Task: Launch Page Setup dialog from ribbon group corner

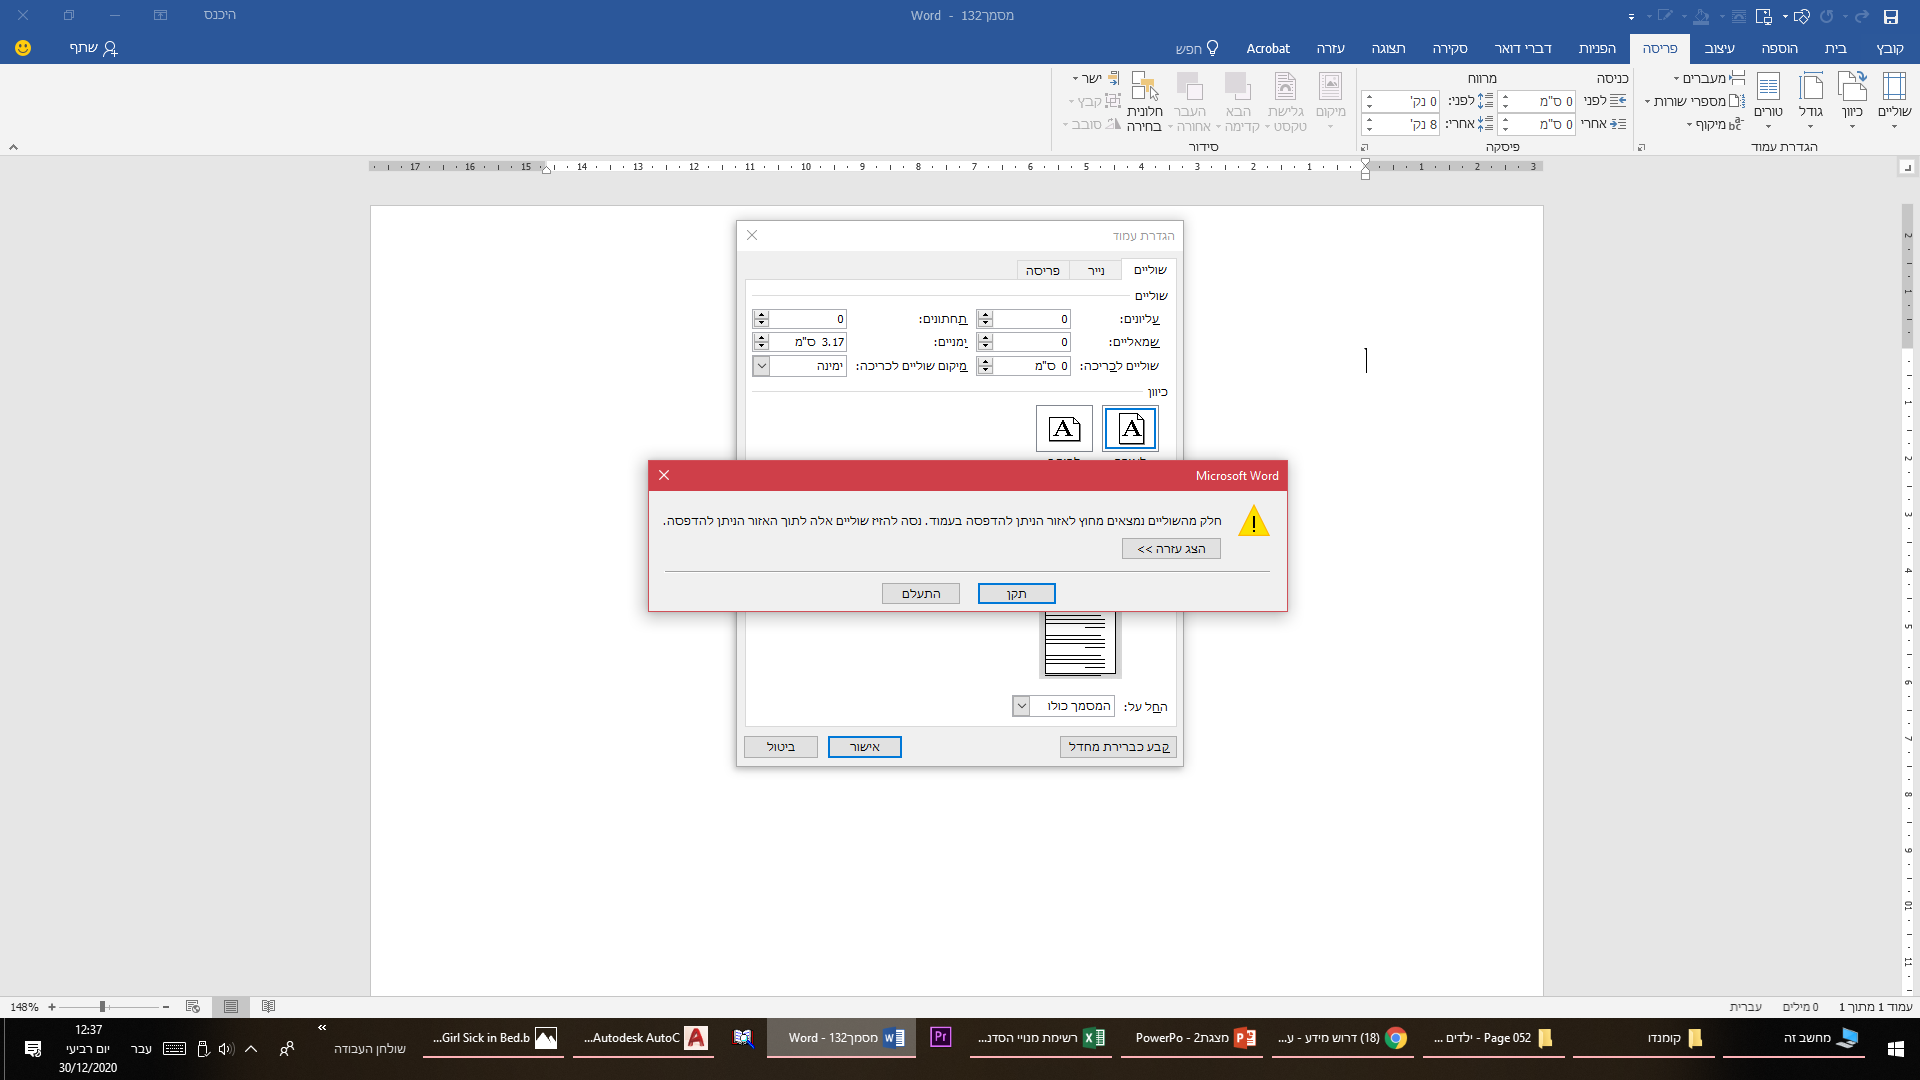Action: coord(1641,147)
